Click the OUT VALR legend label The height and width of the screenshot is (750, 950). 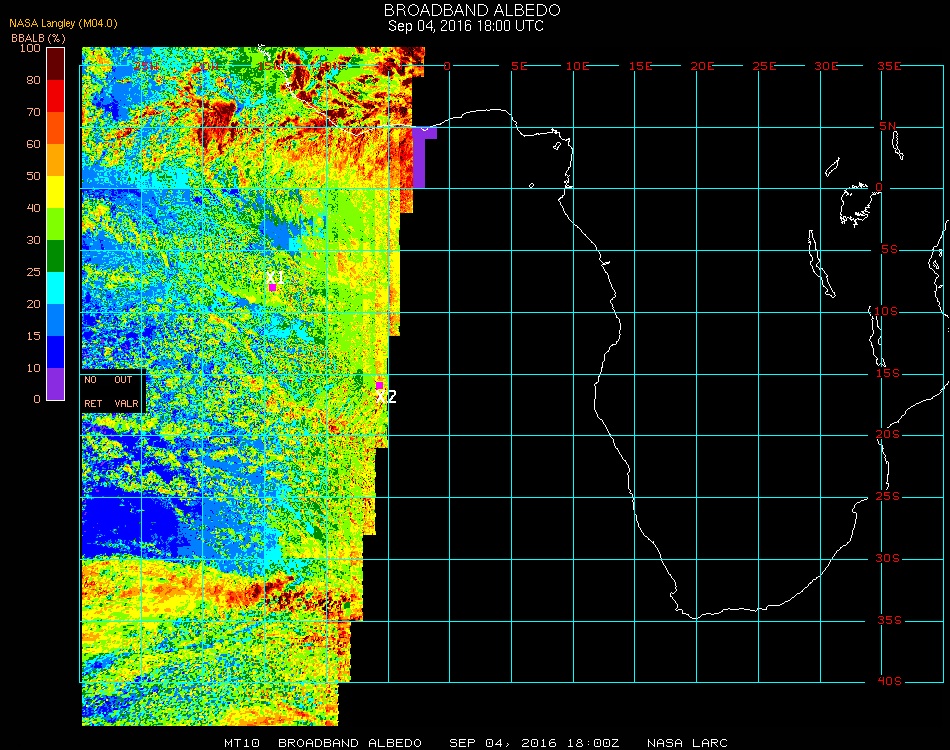tap(125, 391)
